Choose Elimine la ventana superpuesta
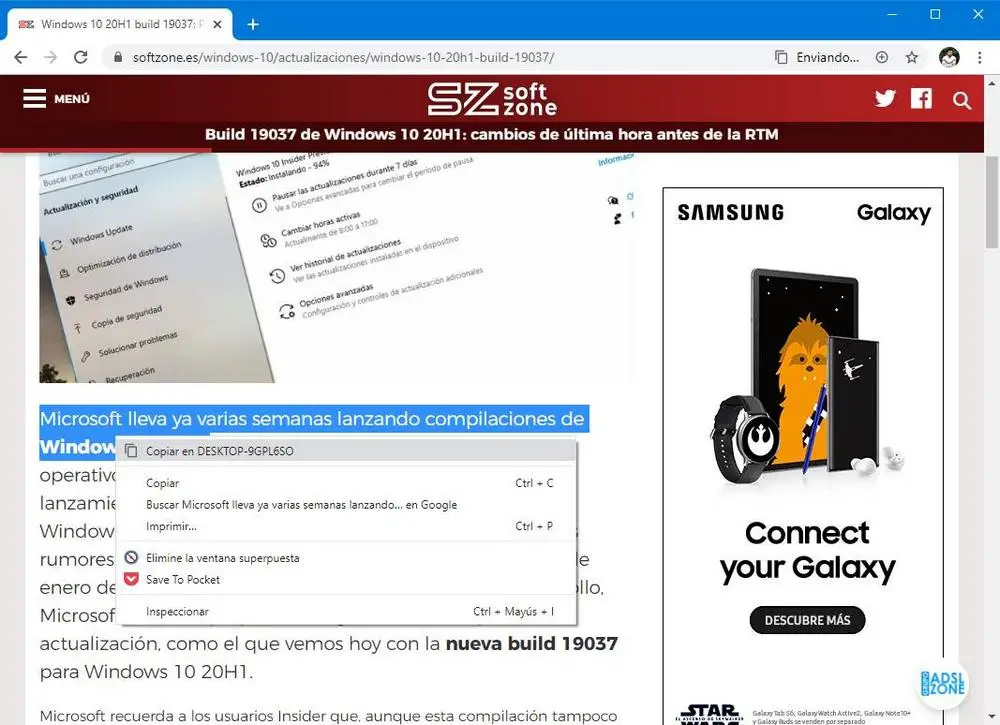This screenshot has width=1000, height=725. (346, 558)
